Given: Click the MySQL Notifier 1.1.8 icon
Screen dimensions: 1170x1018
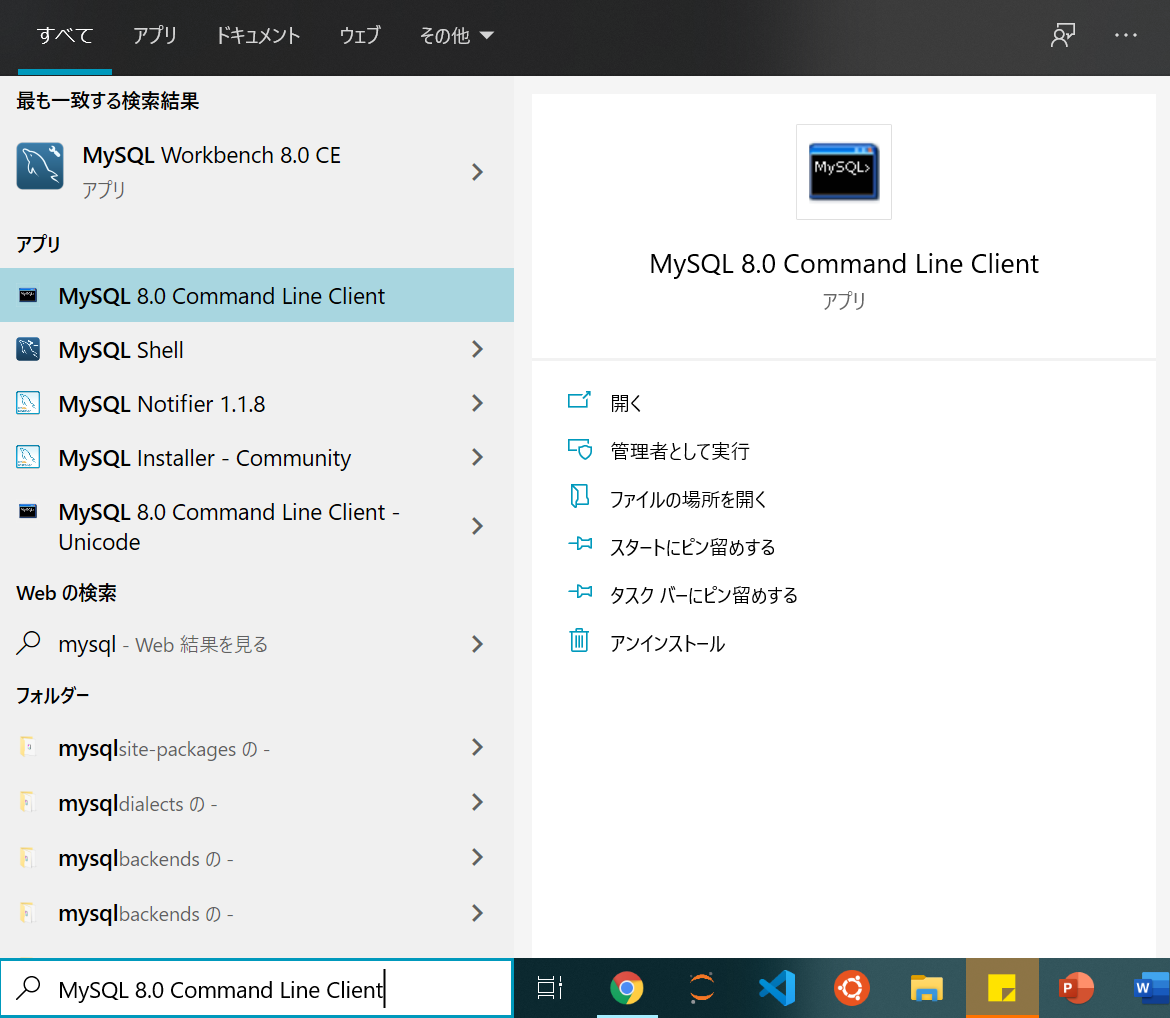Looking at the screenshot, I should [x=28, y=403].
